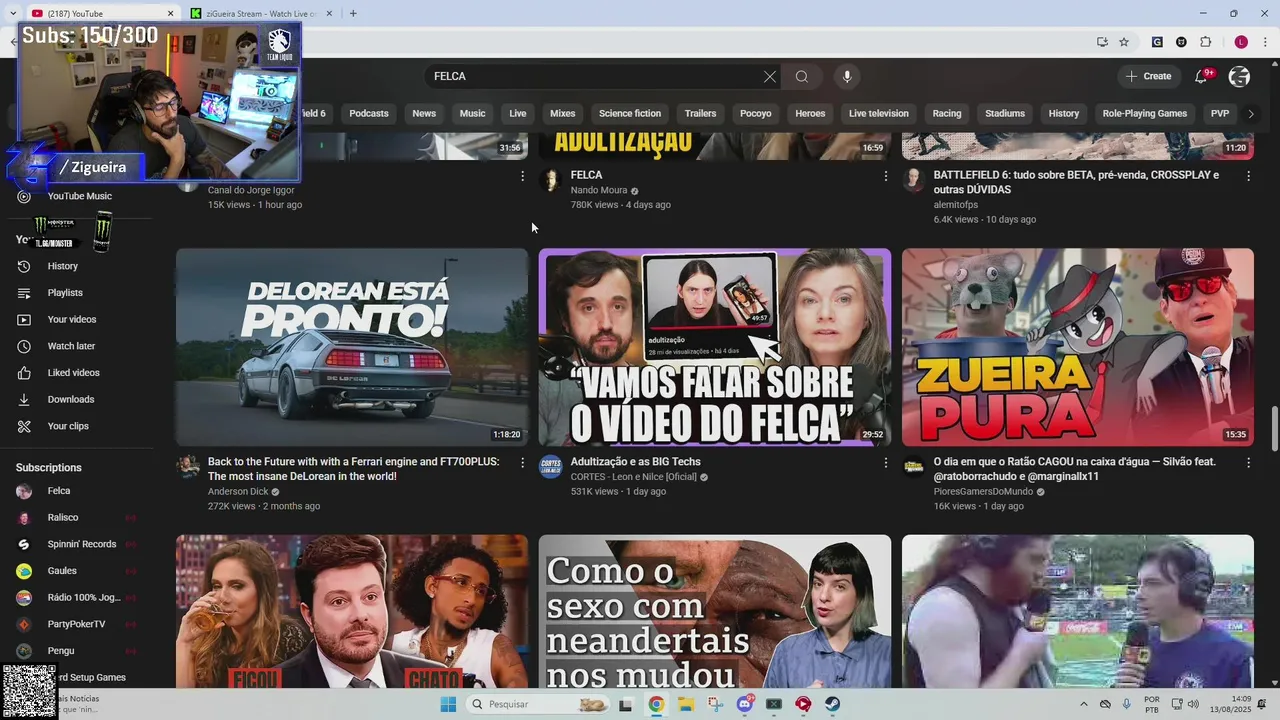Open the DeLorean está pronto thumbnail
The height and width of the screenshot is (720, 1280).
coord(352,347)
